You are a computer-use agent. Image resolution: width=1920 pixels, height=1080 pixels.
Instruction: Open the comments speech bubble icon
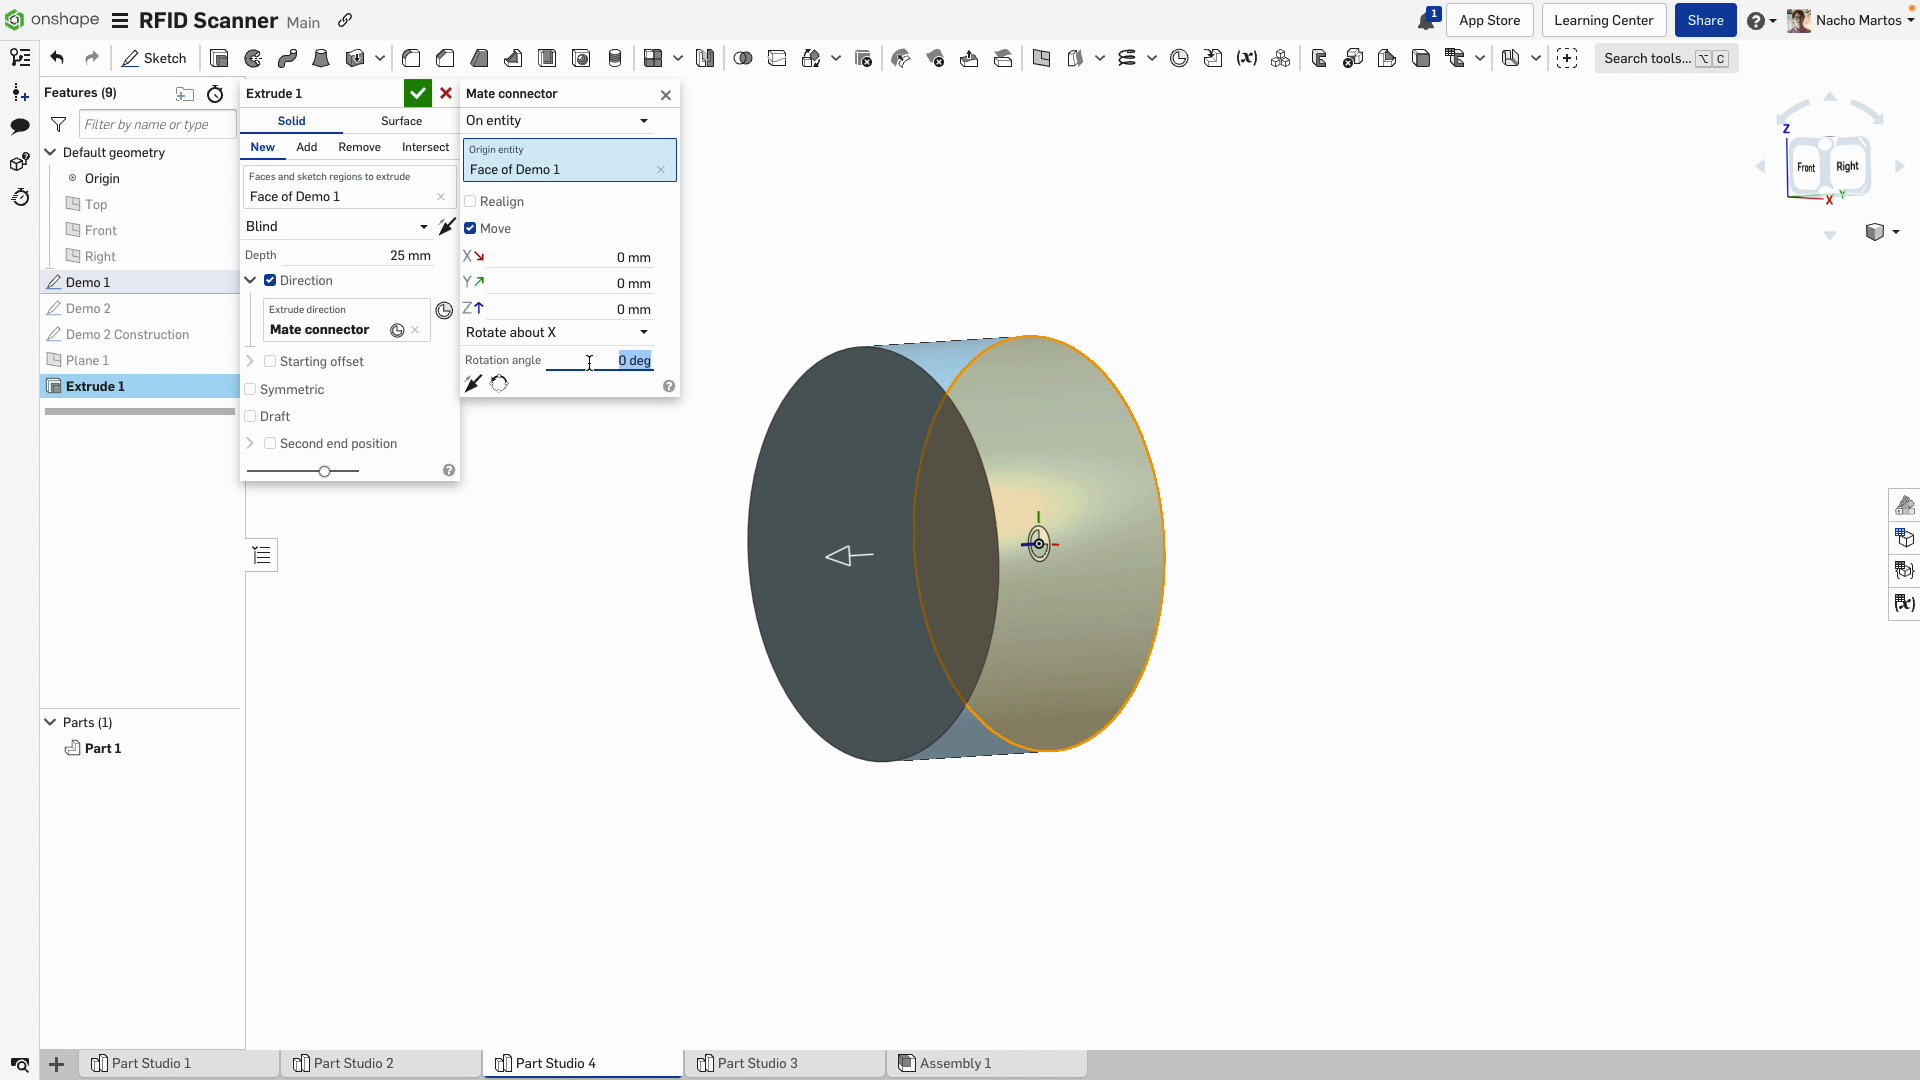click(20, 126)
